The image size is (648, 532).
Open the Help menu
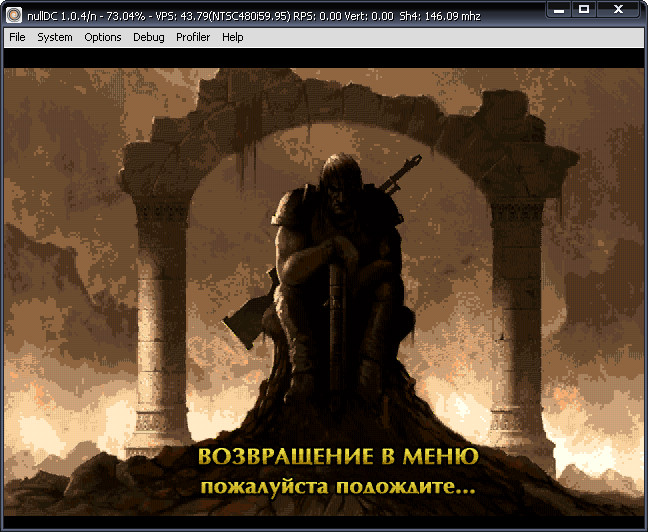click(x=233, y=37)
